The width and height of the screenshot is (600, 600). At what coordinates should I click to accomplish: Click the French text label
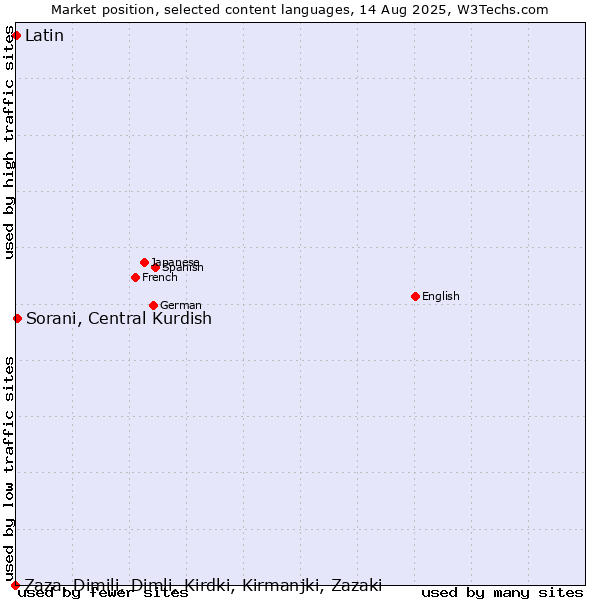pos(160,277)
